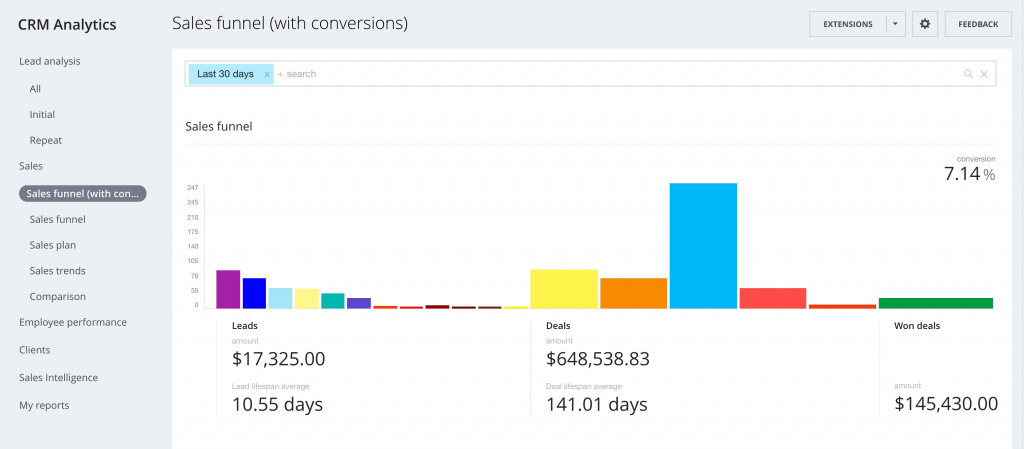Open the Initial leads report

click(x=43, y=115)
